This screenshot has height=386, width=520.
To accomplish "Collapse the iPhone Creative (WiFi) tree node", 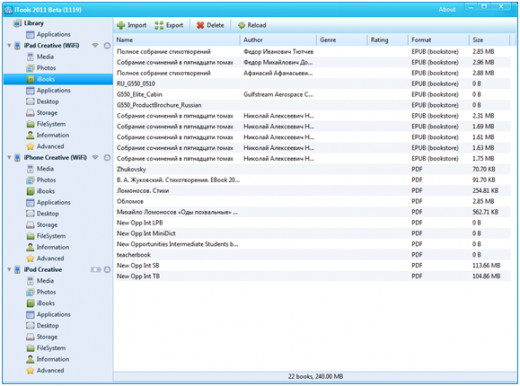I will pyautogui.click(x=9, y=157).
